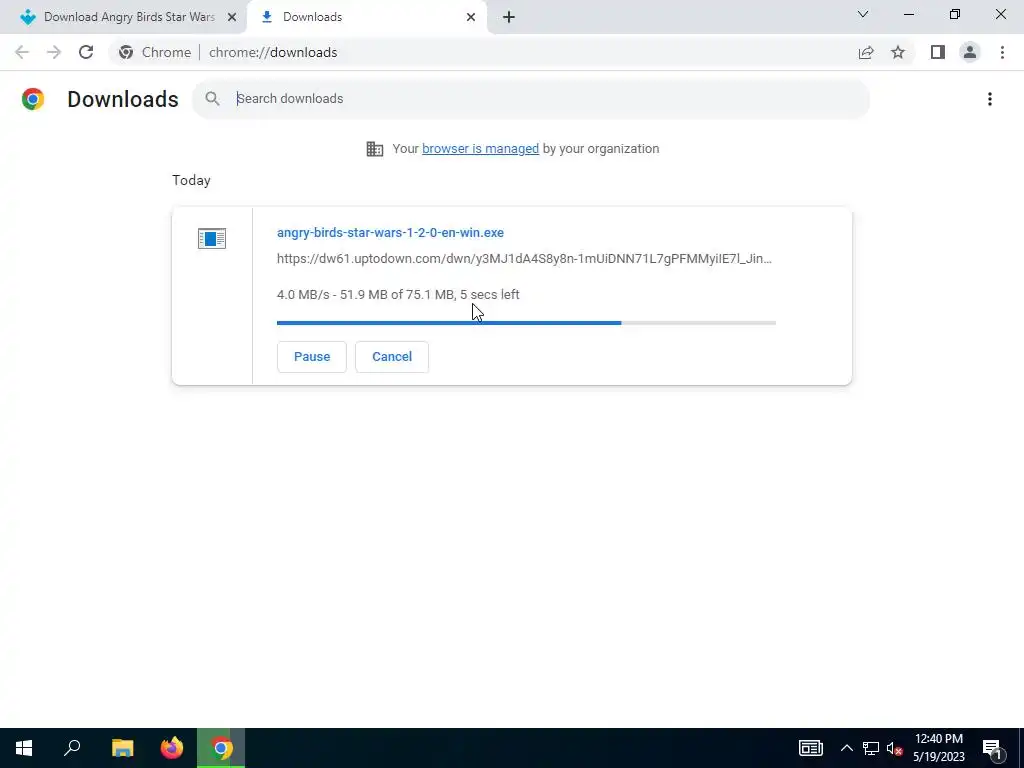The width and height of the screenshot is (1024, 768).
Task: Open the Downloads page more actions menu
Action: click(x=989, y=99)
